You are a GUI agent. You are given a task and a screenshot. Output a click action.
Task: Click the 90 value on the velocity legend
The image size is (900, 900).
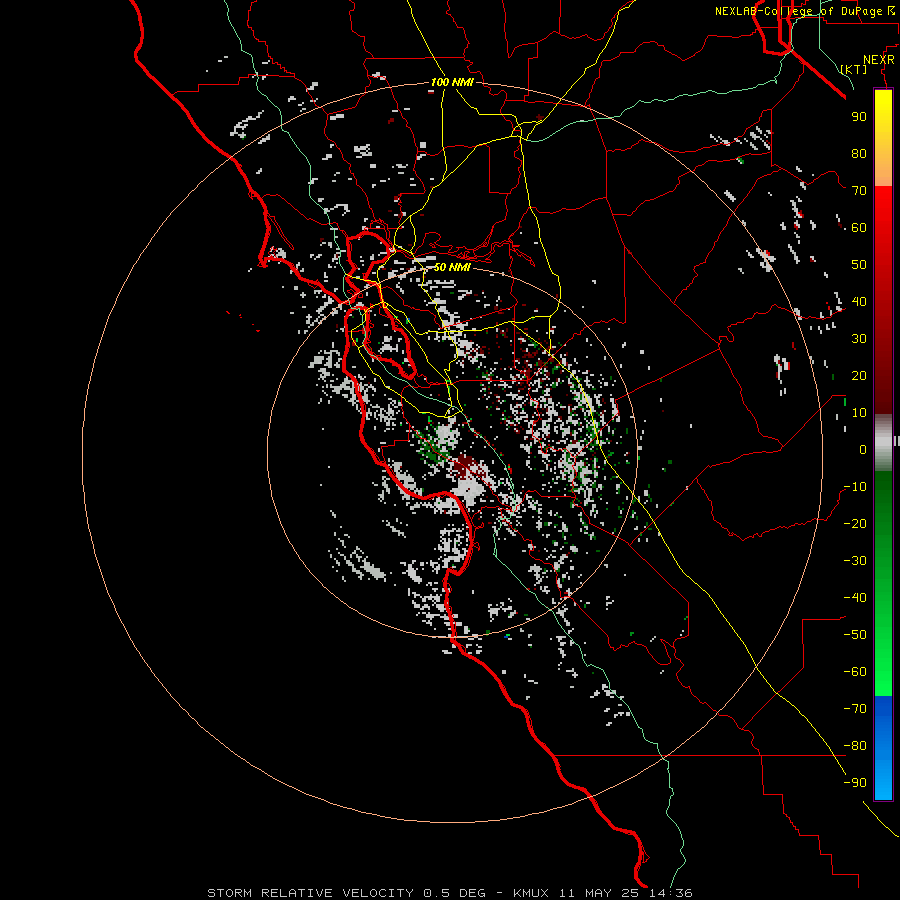click(x=859, y=117)
